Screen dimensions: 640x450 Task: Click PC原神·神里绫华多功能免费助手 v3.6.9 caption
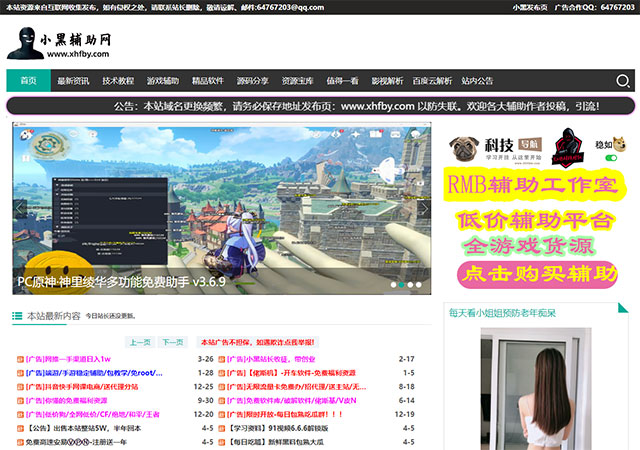pos(121,282)
